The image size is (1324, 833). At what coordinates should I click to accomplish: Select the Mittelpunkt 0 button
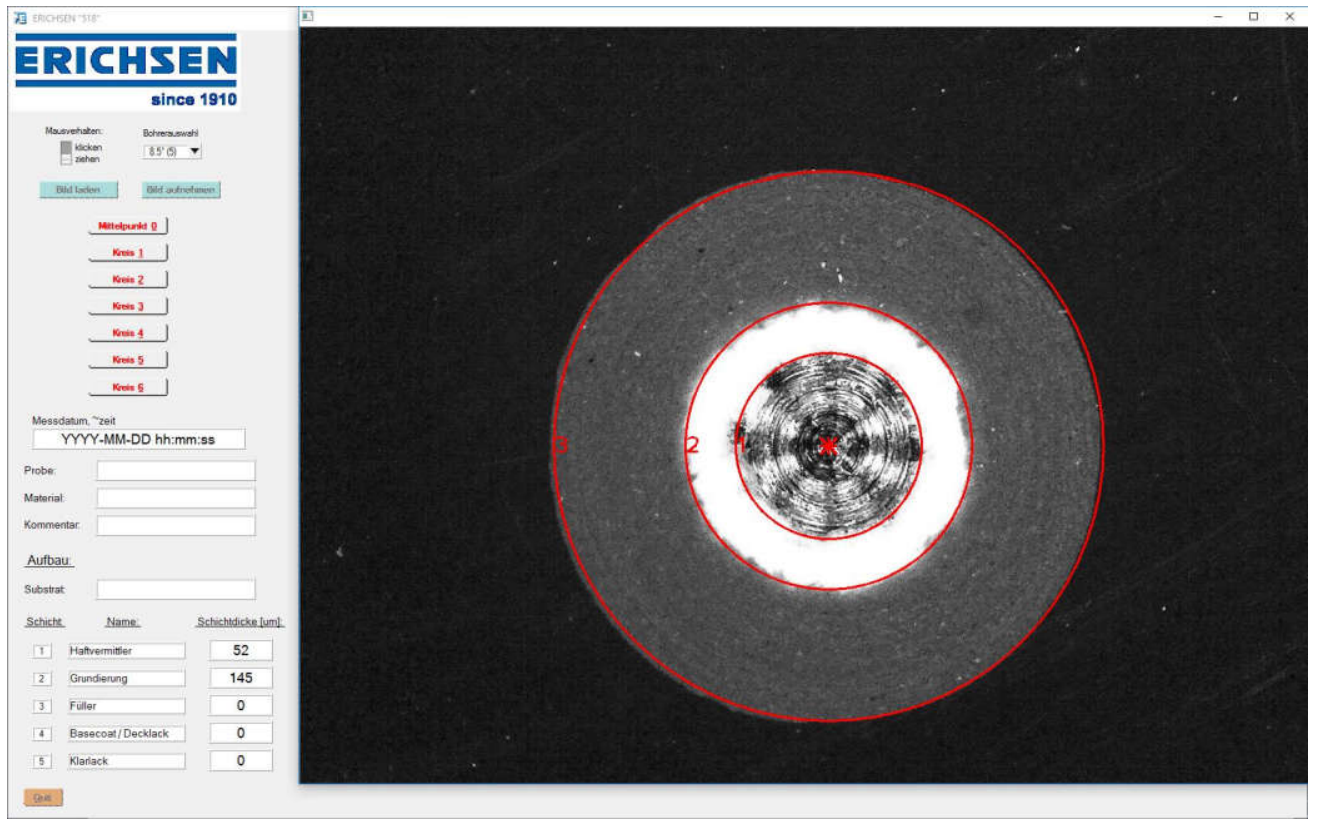coord(127,226)
